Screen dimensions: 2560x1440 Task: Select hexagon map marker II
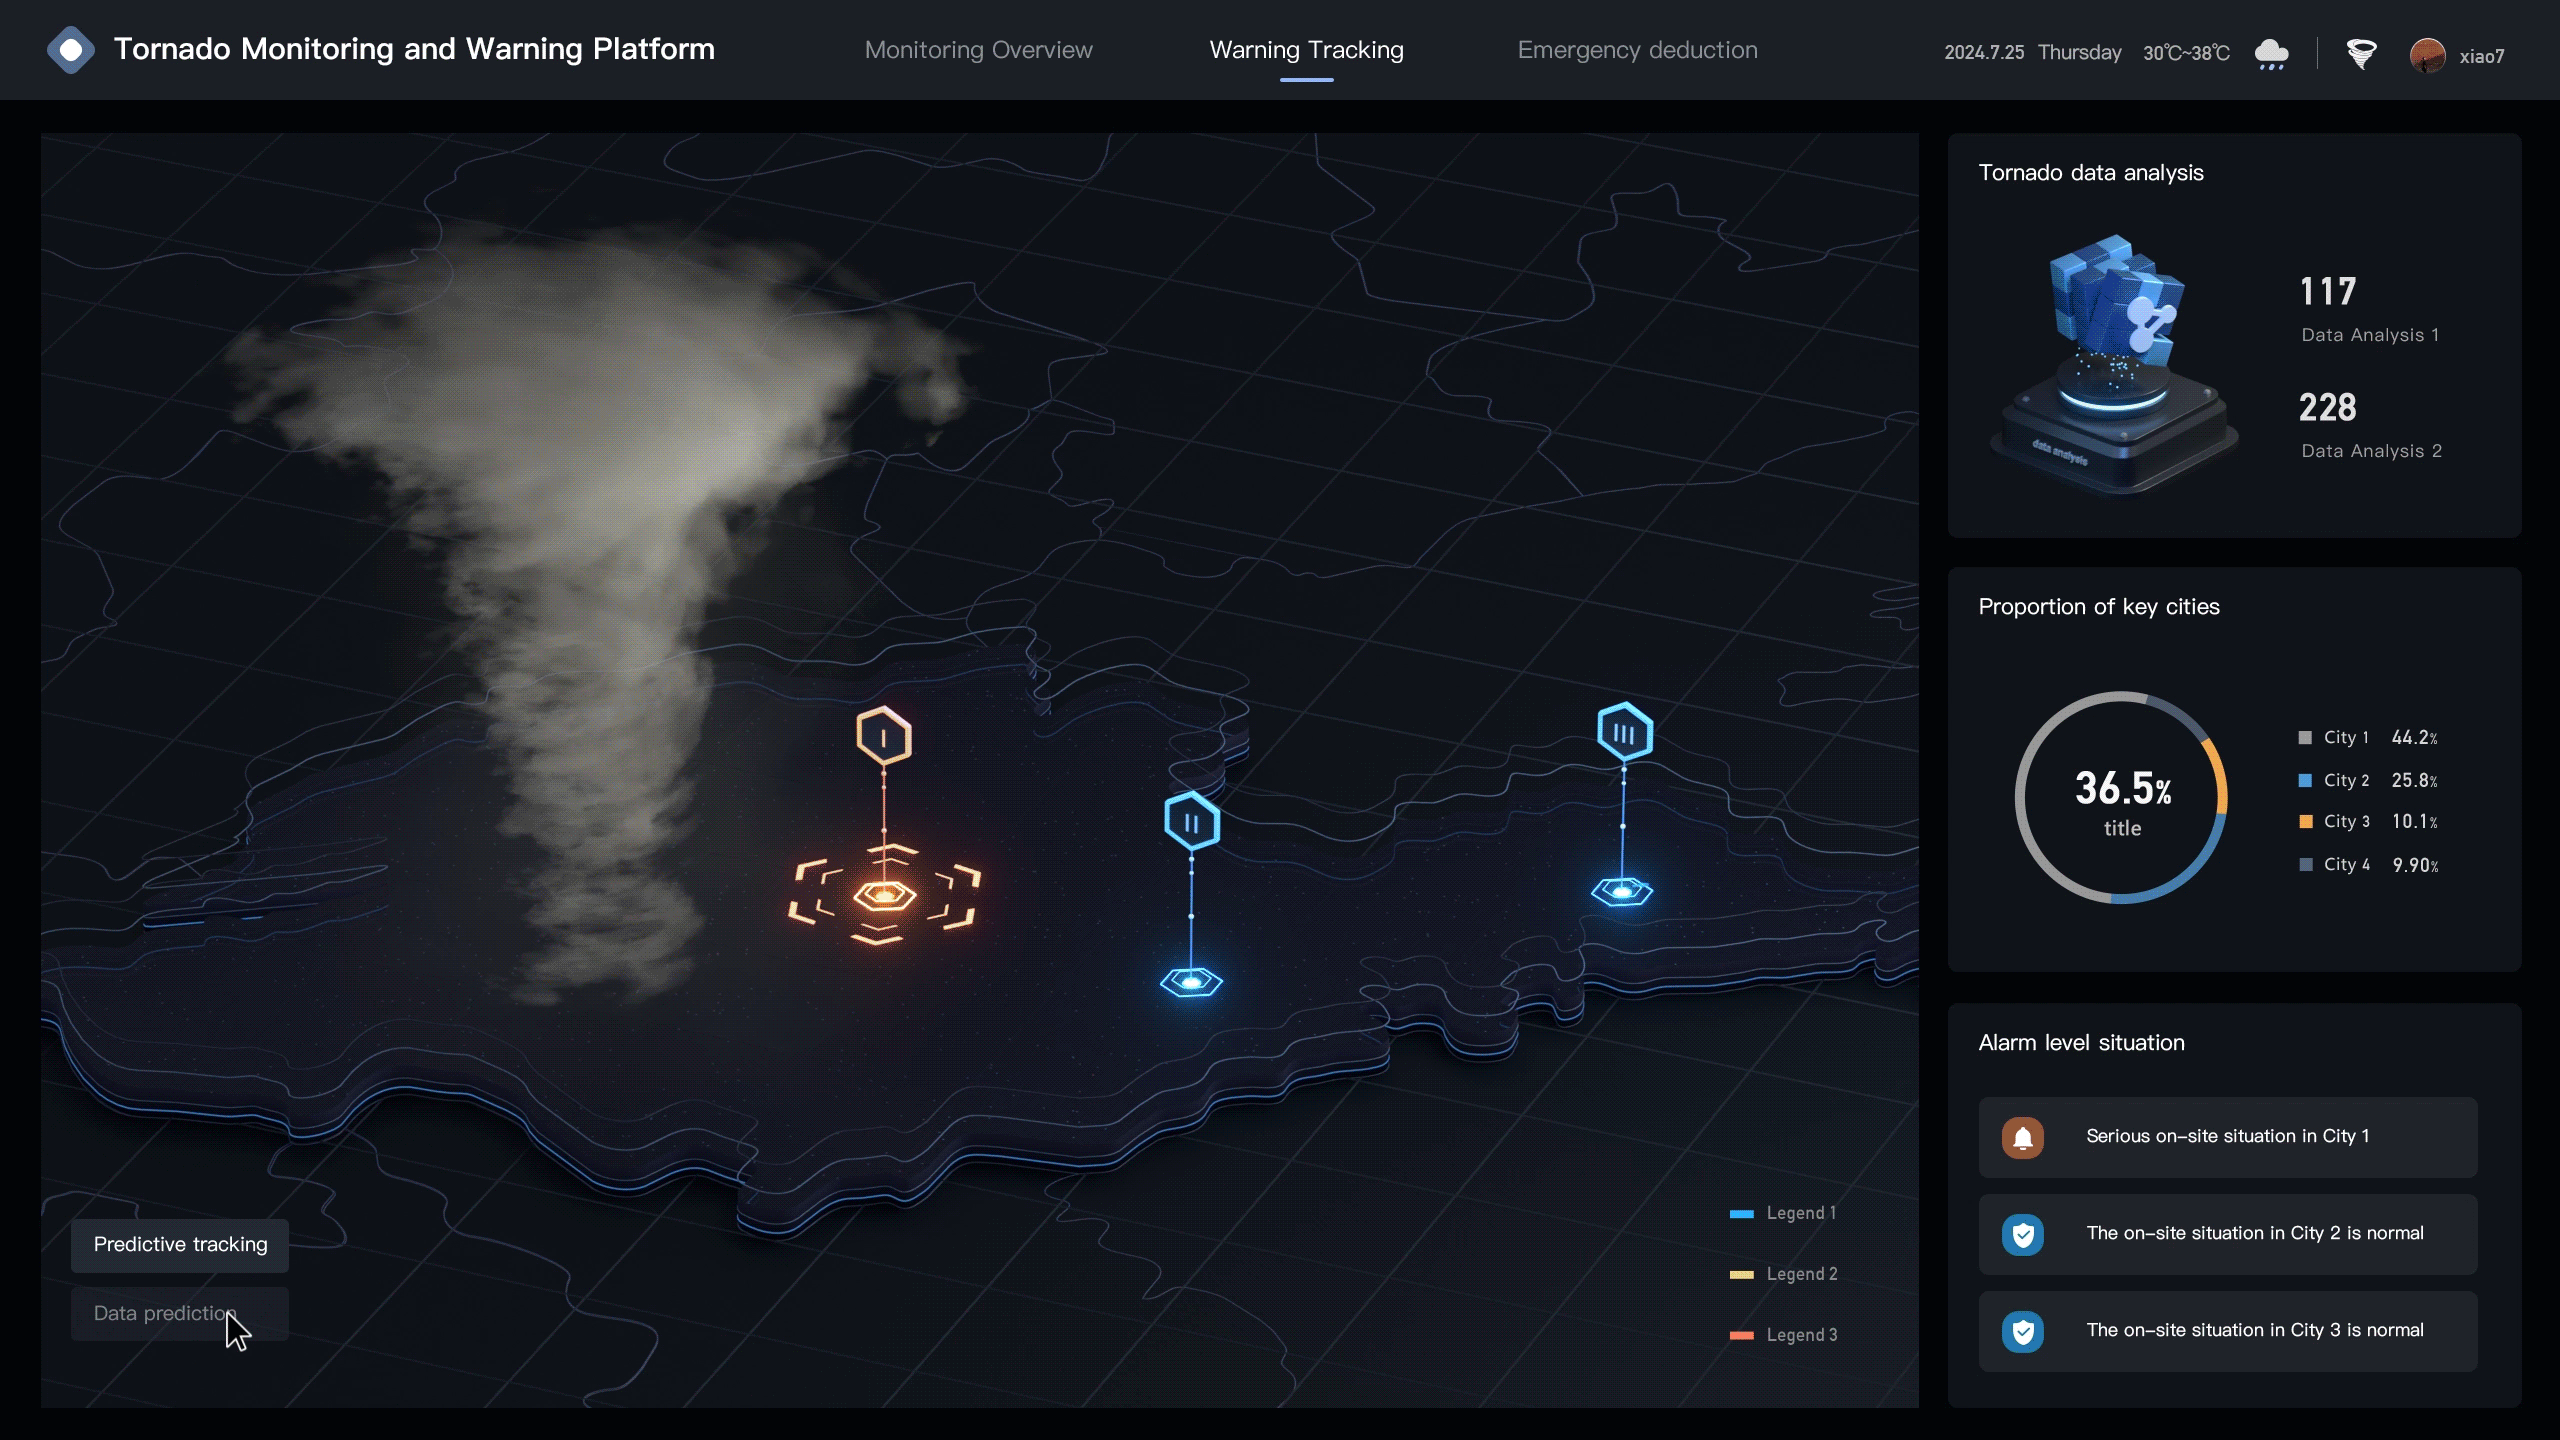[x=1191, y=822]
